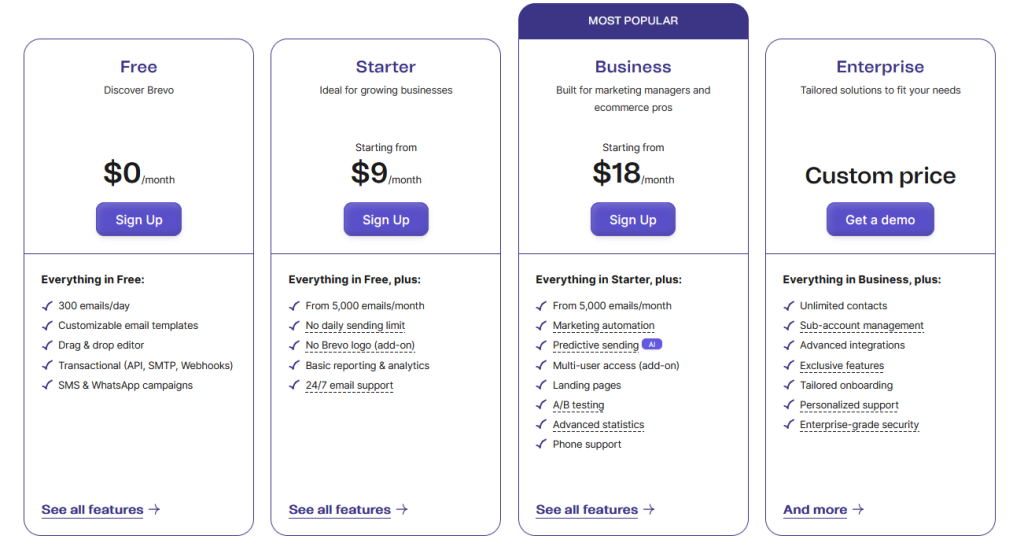
Task: Sign up for the Free plan
Action: 139,220
